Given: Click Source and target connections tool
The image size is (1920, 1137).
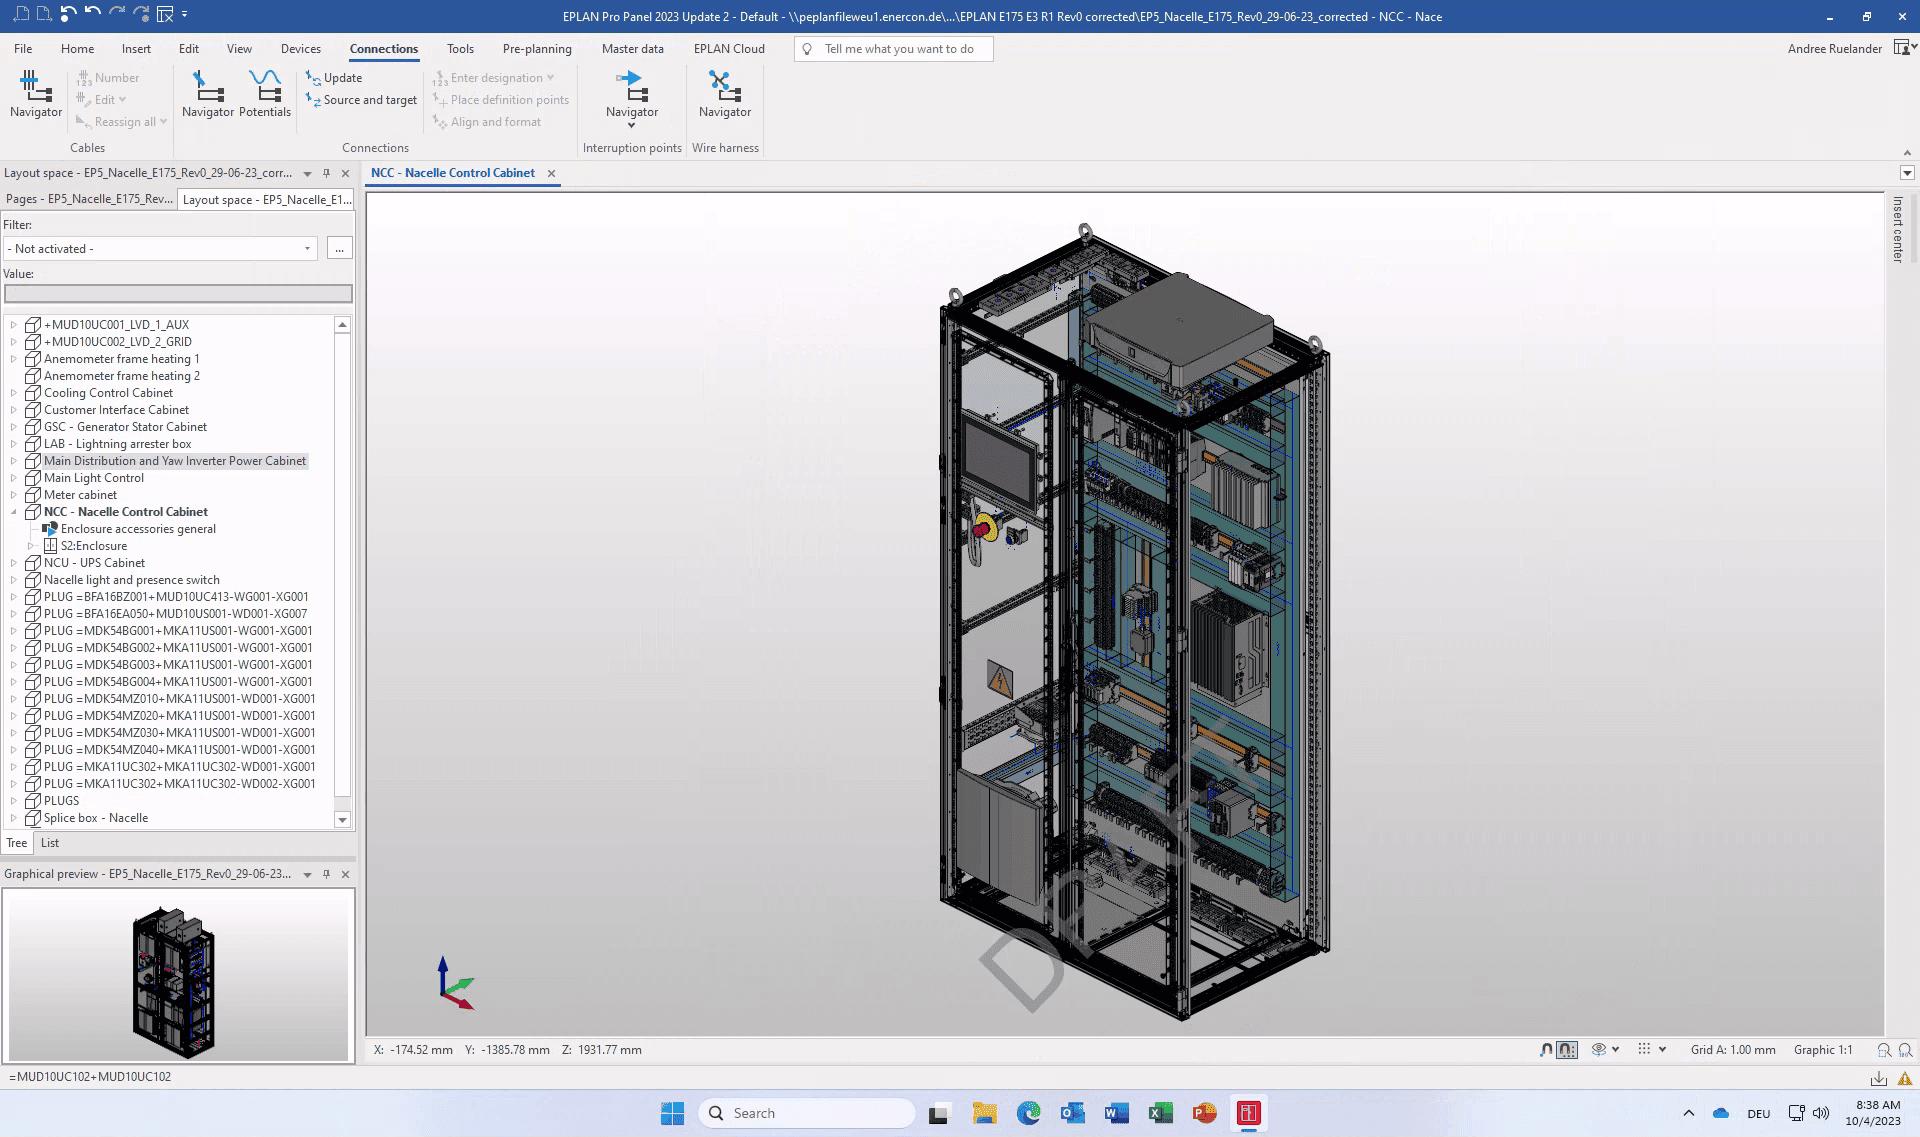Looking at the screenshot, I should coord(361,100).
